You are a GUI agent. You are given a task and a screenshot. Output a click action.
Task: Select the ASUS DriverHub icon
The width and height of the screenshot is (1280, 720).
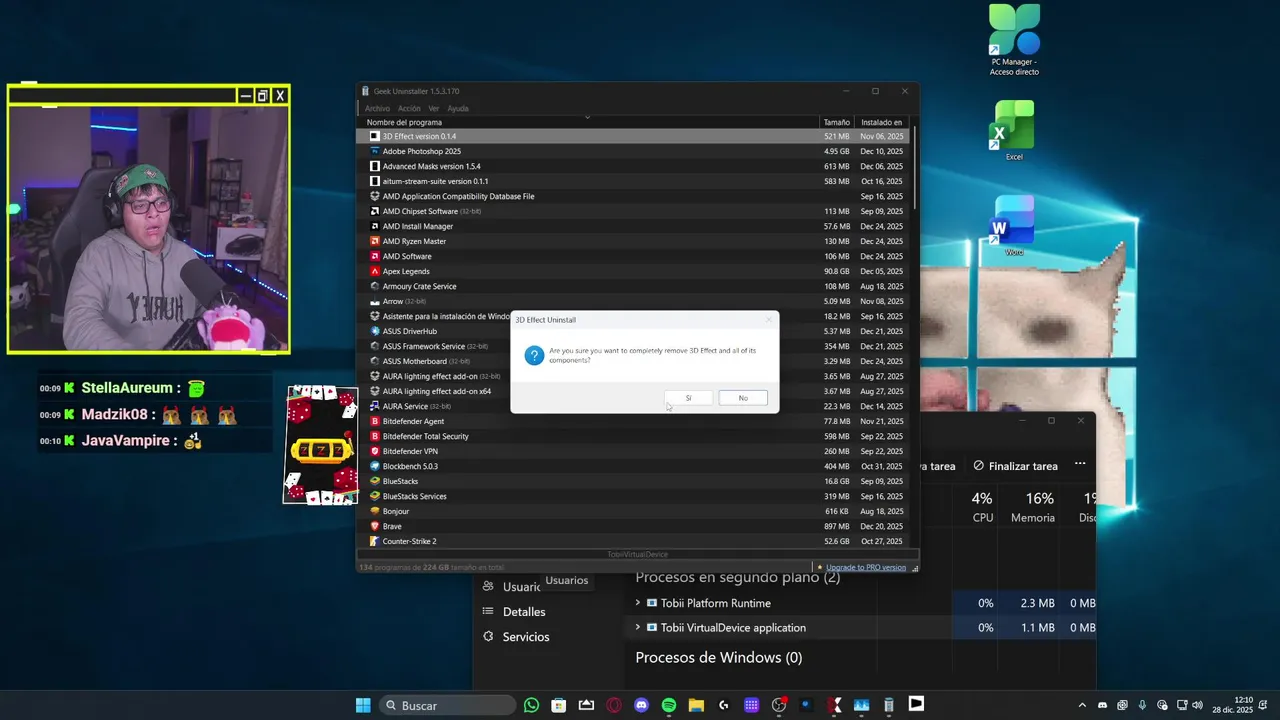pyautogui.click(x=375, y=331)
